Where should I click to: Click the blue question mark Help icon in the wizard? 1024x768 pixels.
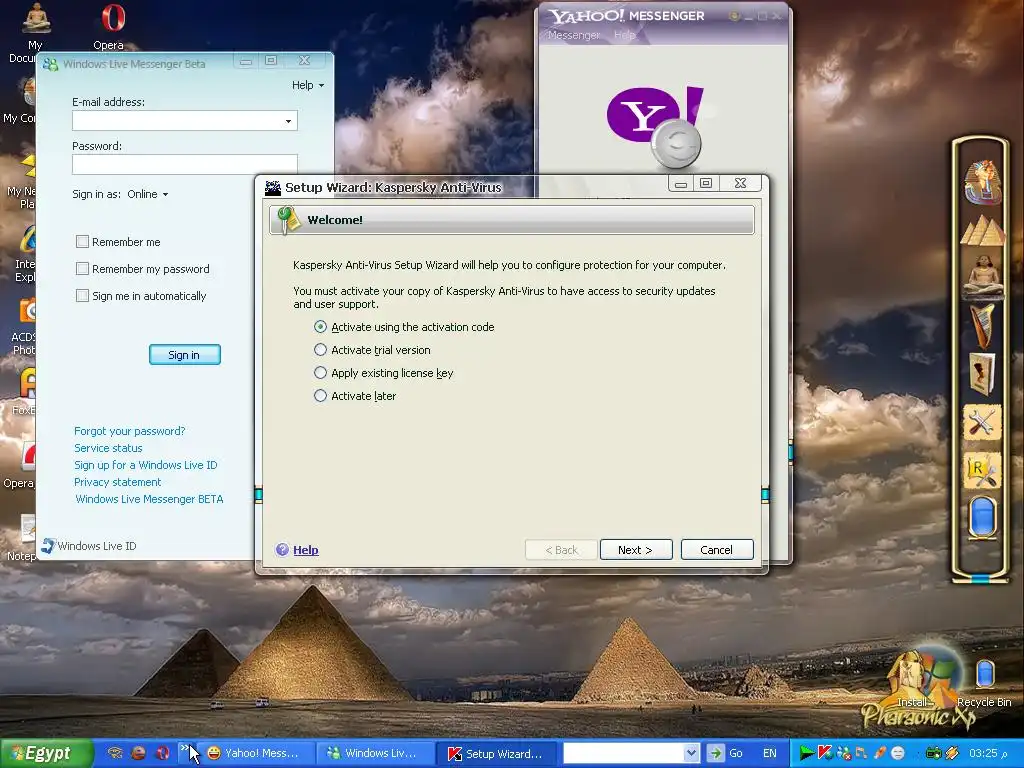[282, 550]
